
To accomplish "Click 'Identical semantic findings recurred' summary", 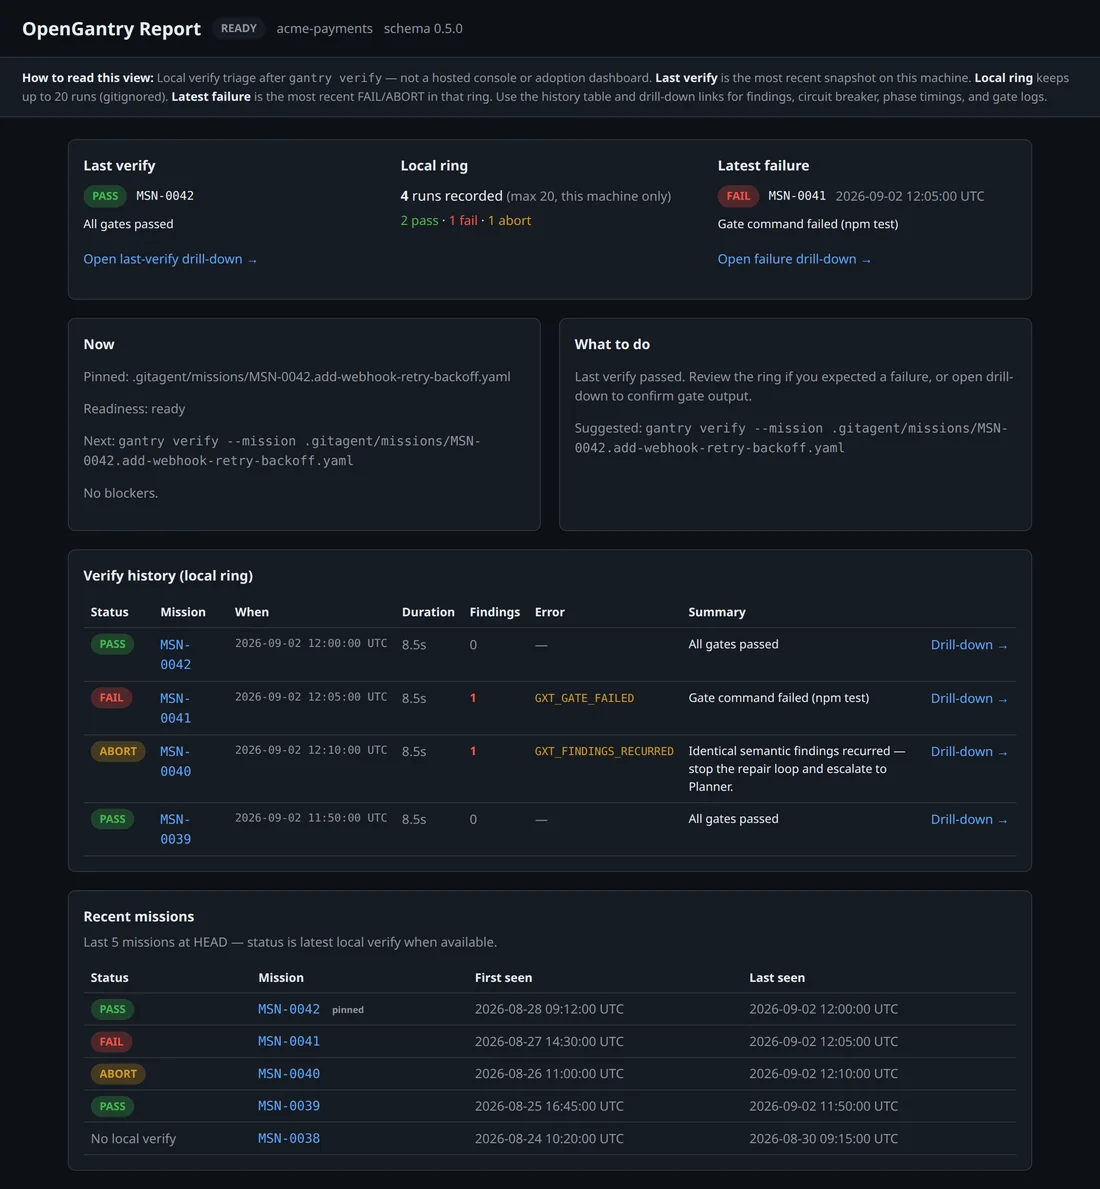I will [x=797, y=769].
